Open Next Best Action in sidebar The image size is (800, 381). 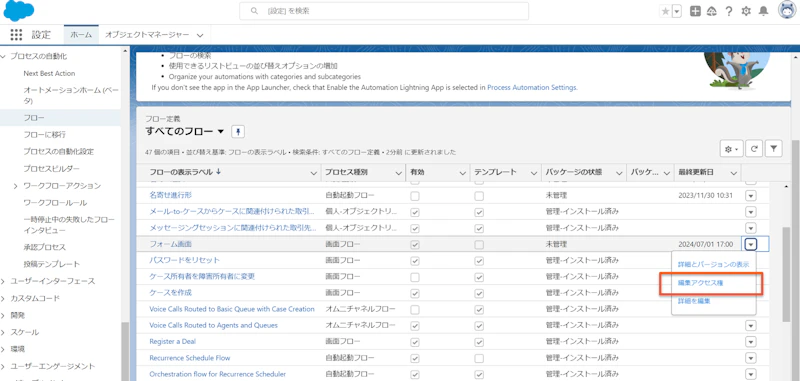coord(49,73)
